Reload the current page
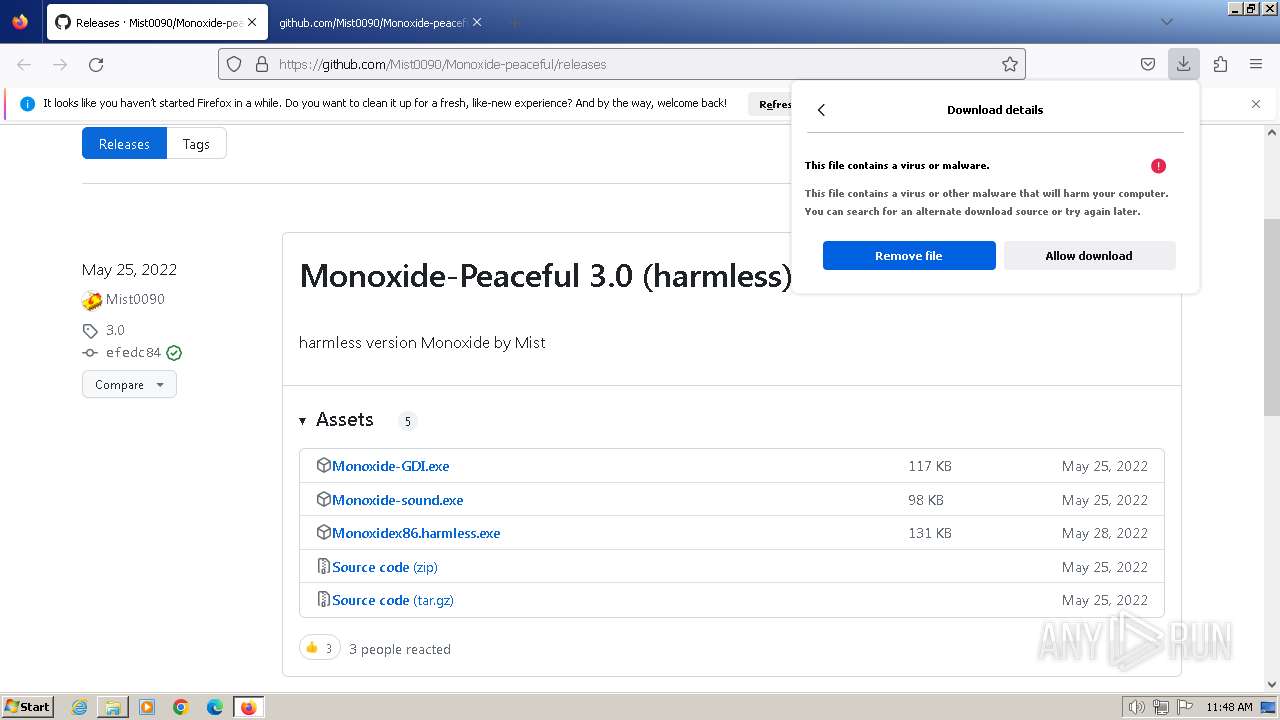 point(96,64)
